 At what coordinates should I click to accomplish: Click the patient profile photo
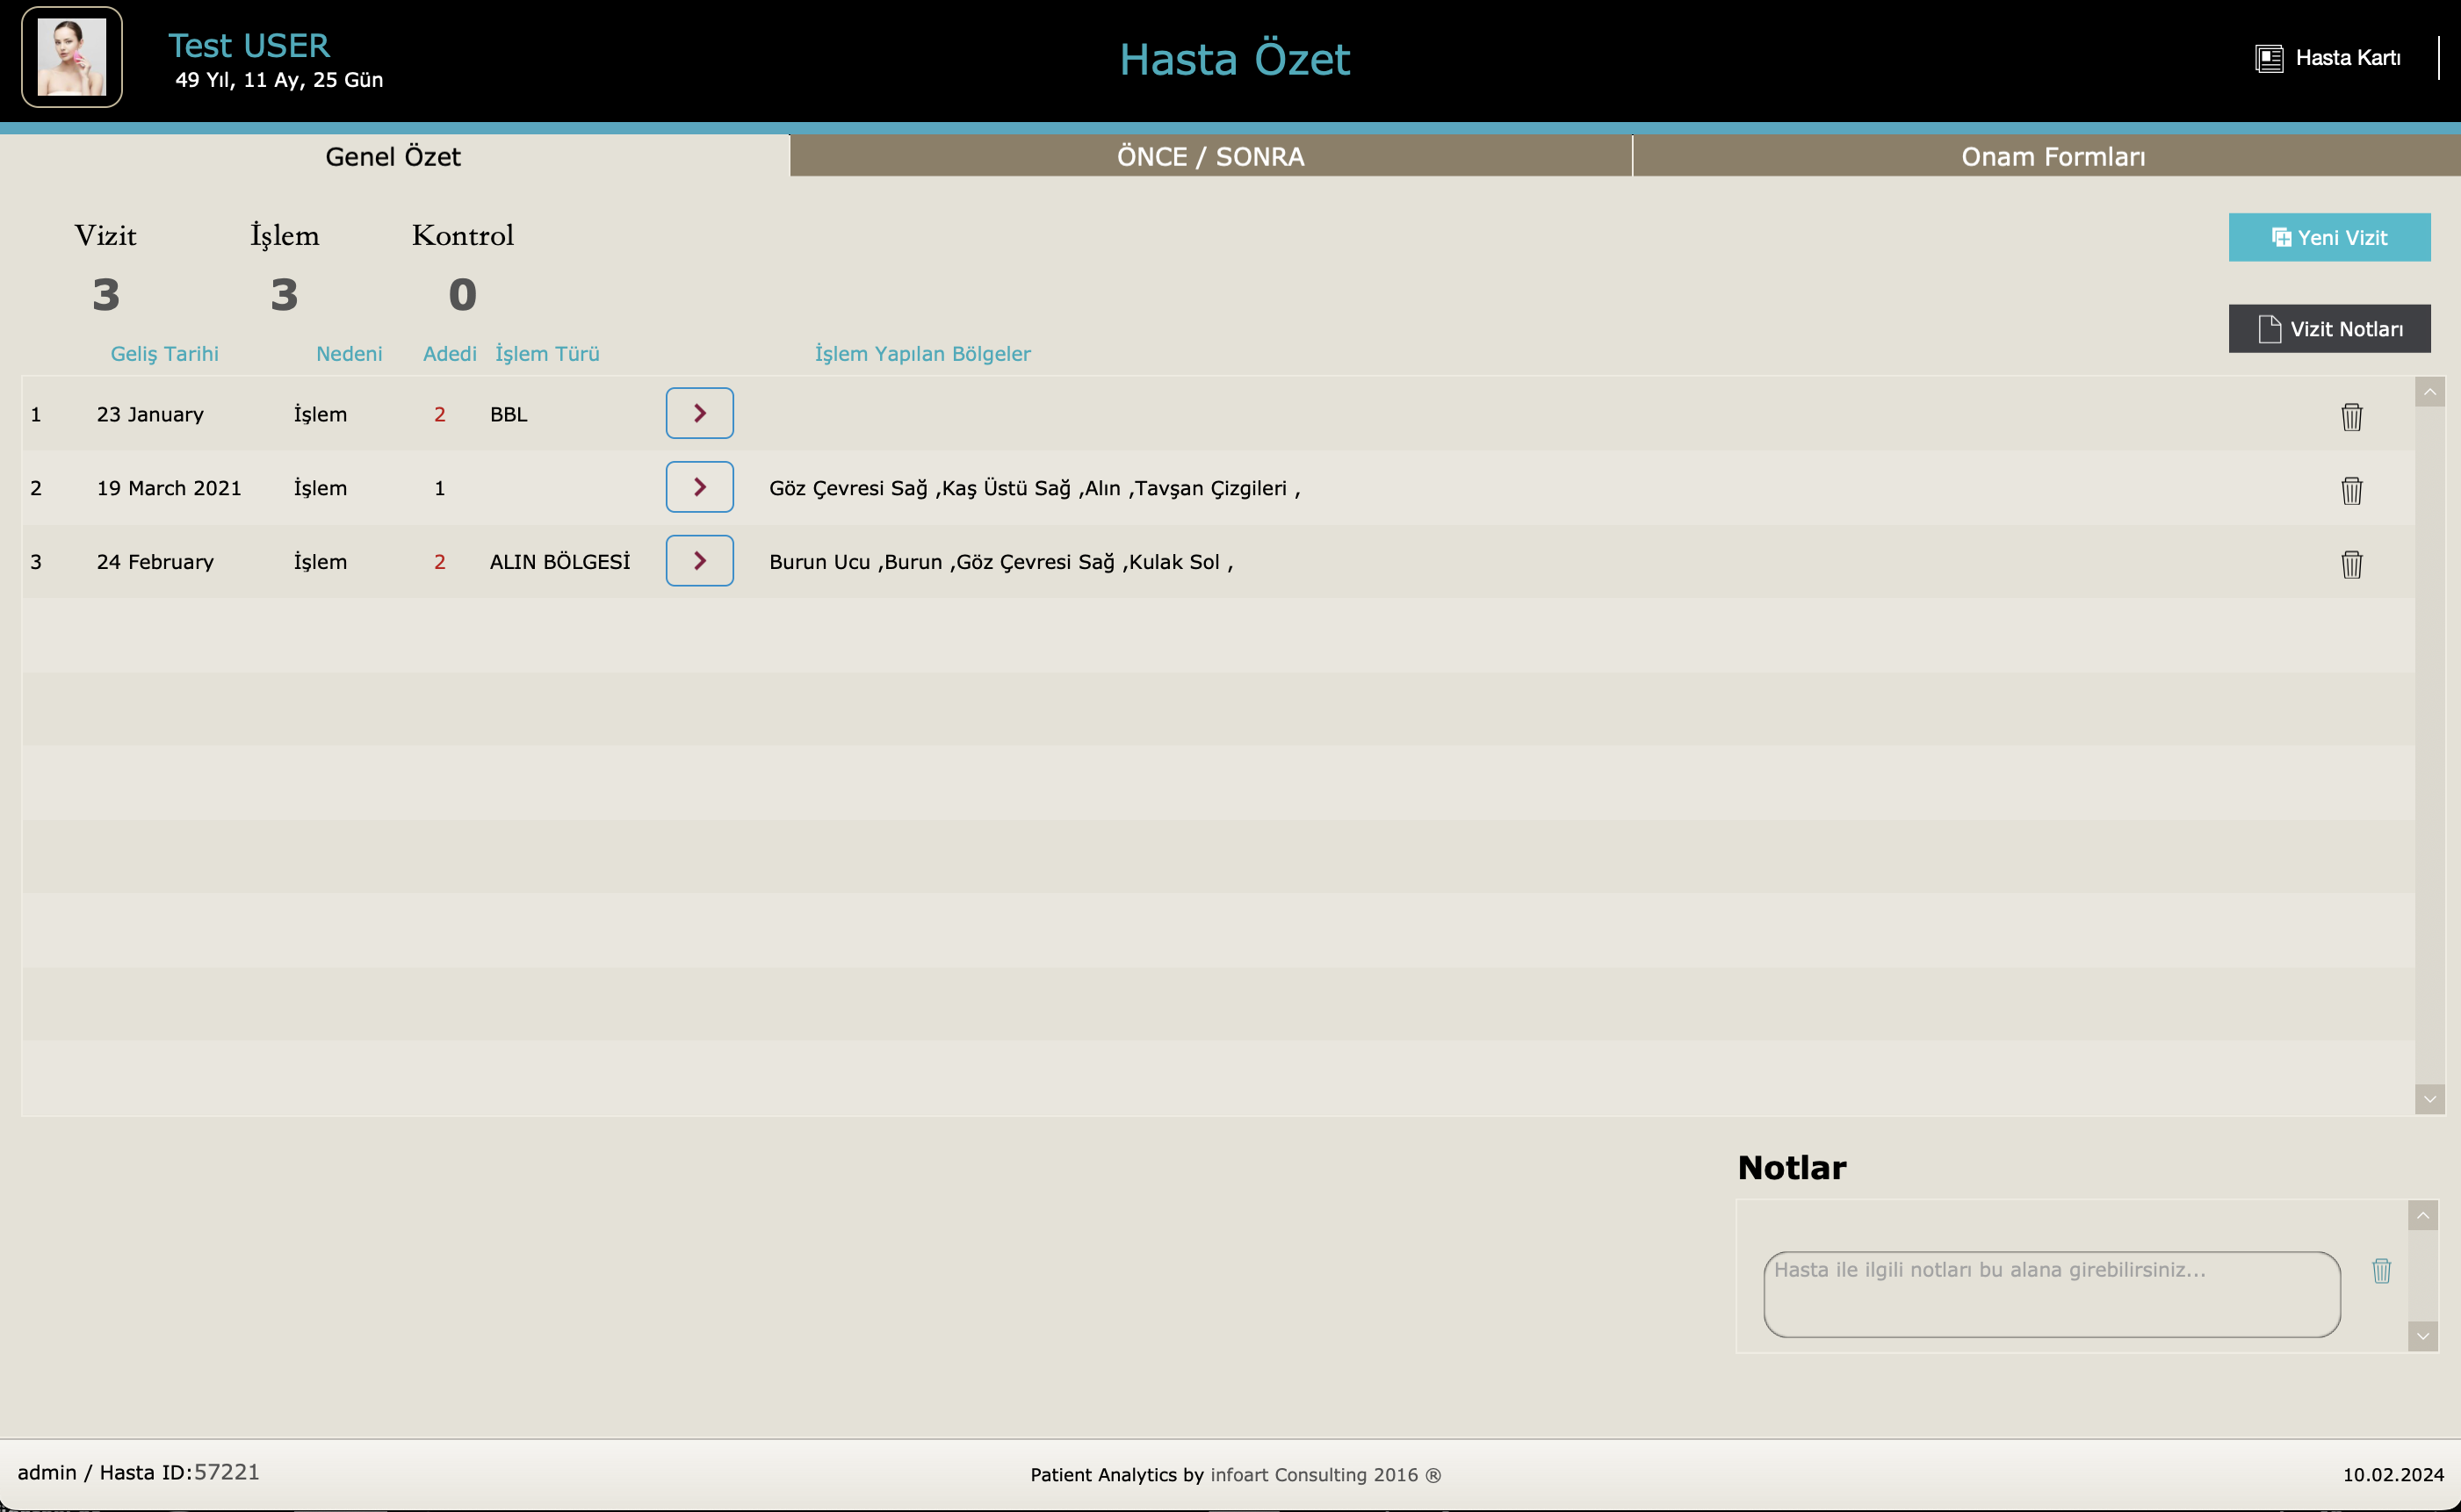click(72, 57)
